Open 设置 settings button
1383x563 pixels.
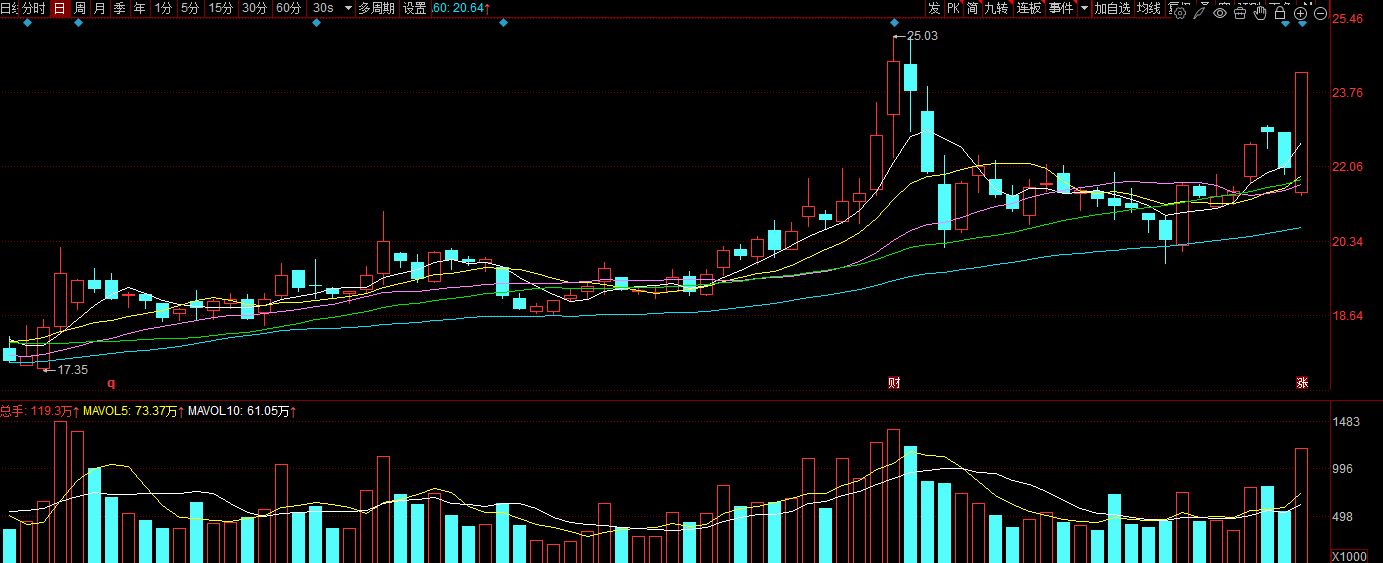tap(414, 8)
